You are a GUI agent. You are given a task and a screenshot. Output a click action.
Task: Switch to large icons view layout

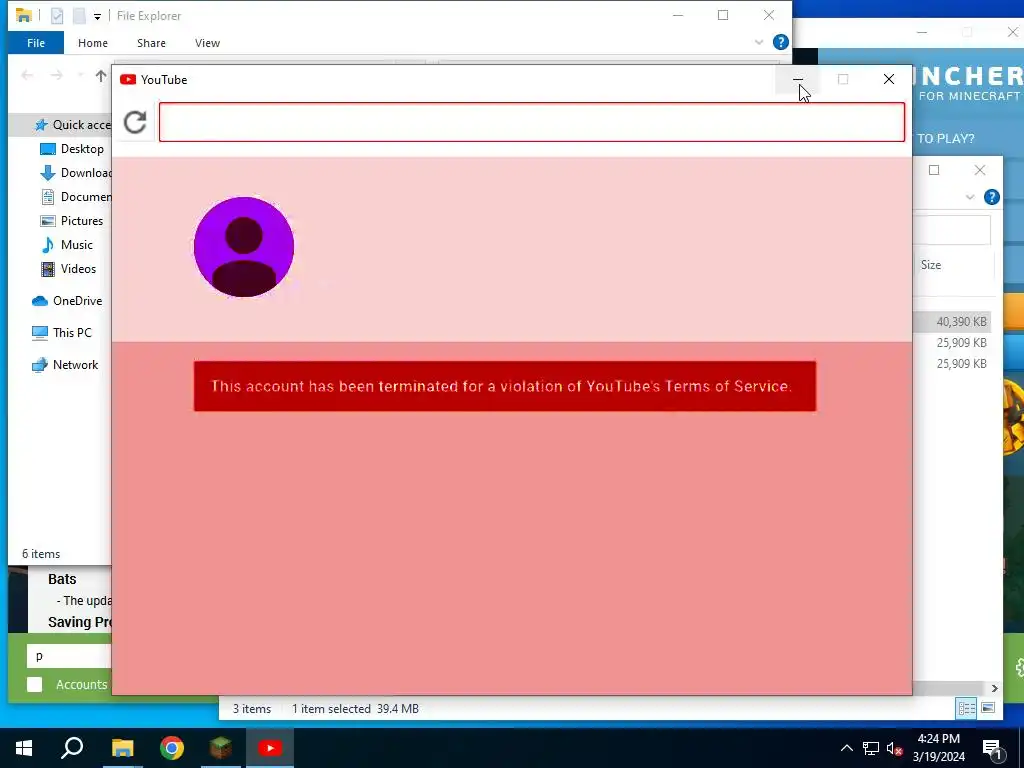click(x=988, y=708)
